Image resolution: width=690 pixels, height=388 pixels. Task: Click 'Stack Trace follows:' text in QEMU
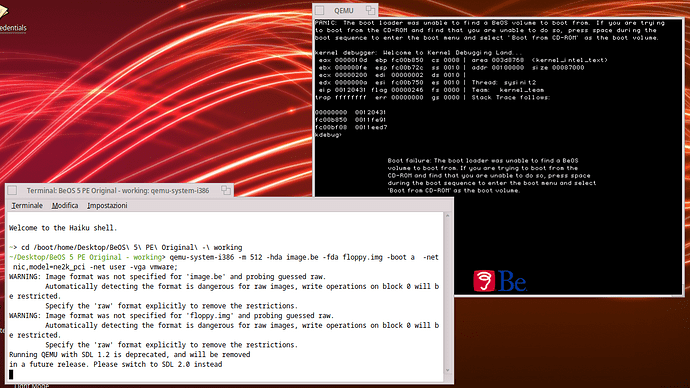coord(511,98)
